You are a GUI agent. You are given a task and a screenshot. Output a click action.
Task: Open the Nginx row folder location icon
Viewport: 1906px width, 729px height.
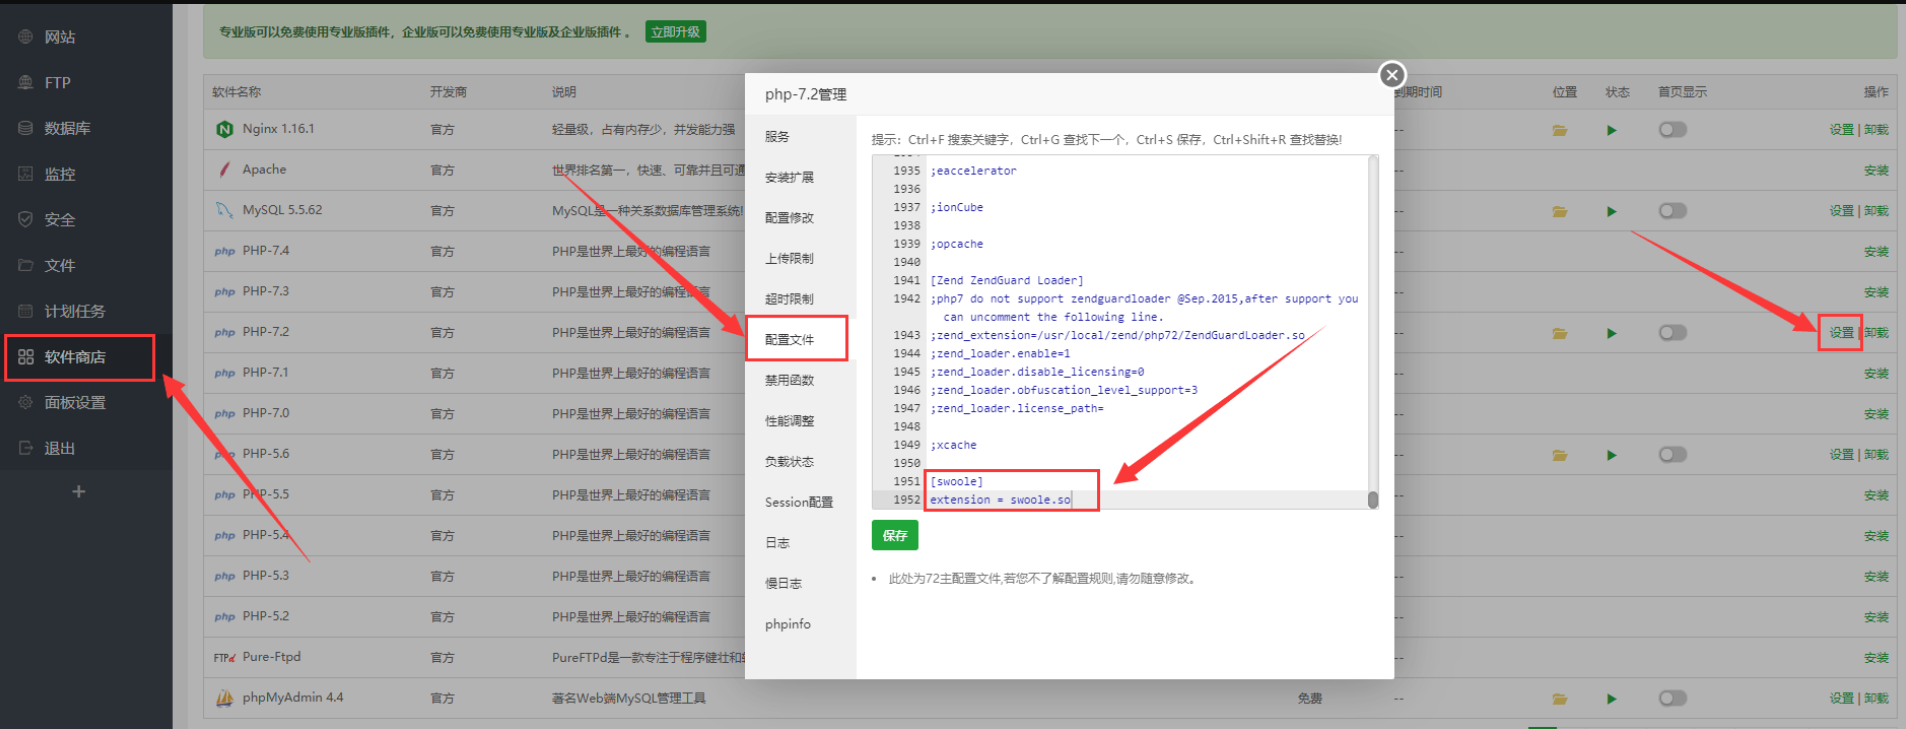(1559, 130)
